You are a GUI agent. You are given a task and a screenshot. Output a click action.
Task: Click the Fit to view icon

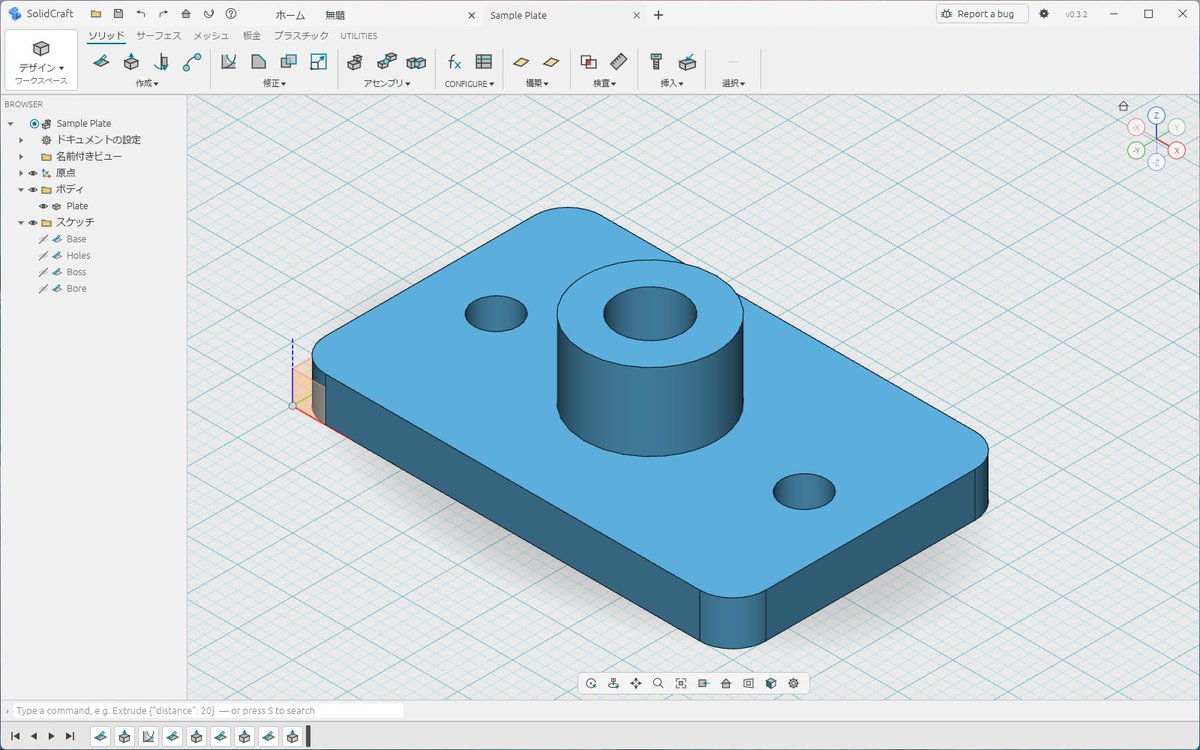coord(681,684)
